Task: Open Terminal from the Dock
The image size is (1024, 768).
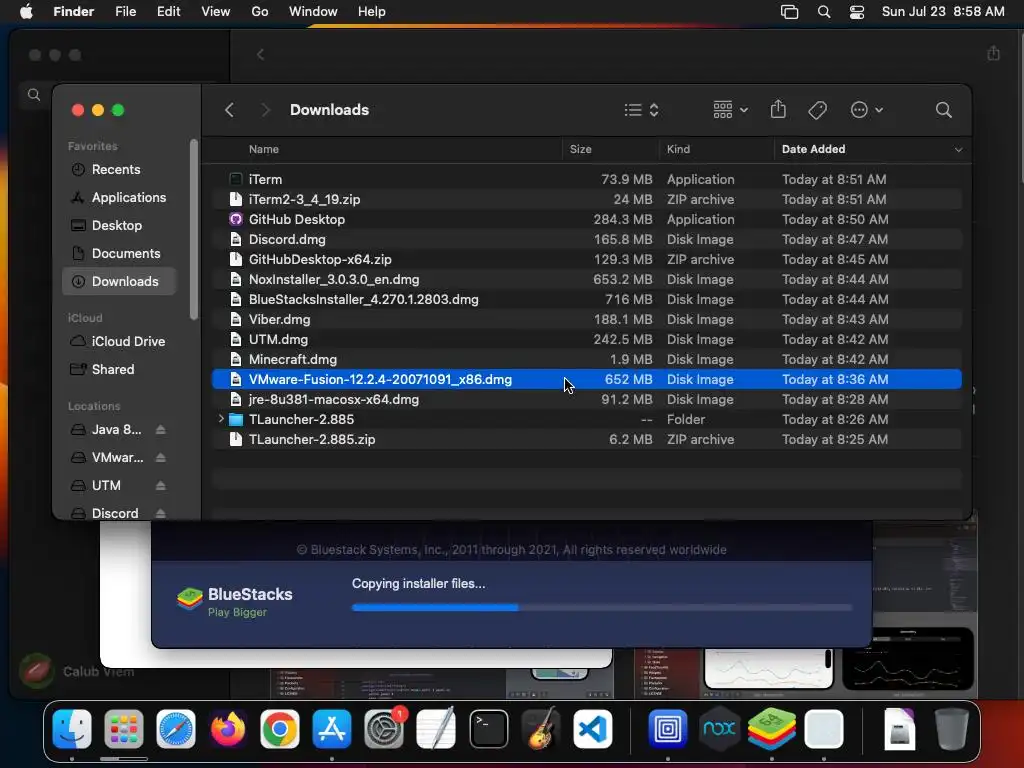Action: point(488,729)
